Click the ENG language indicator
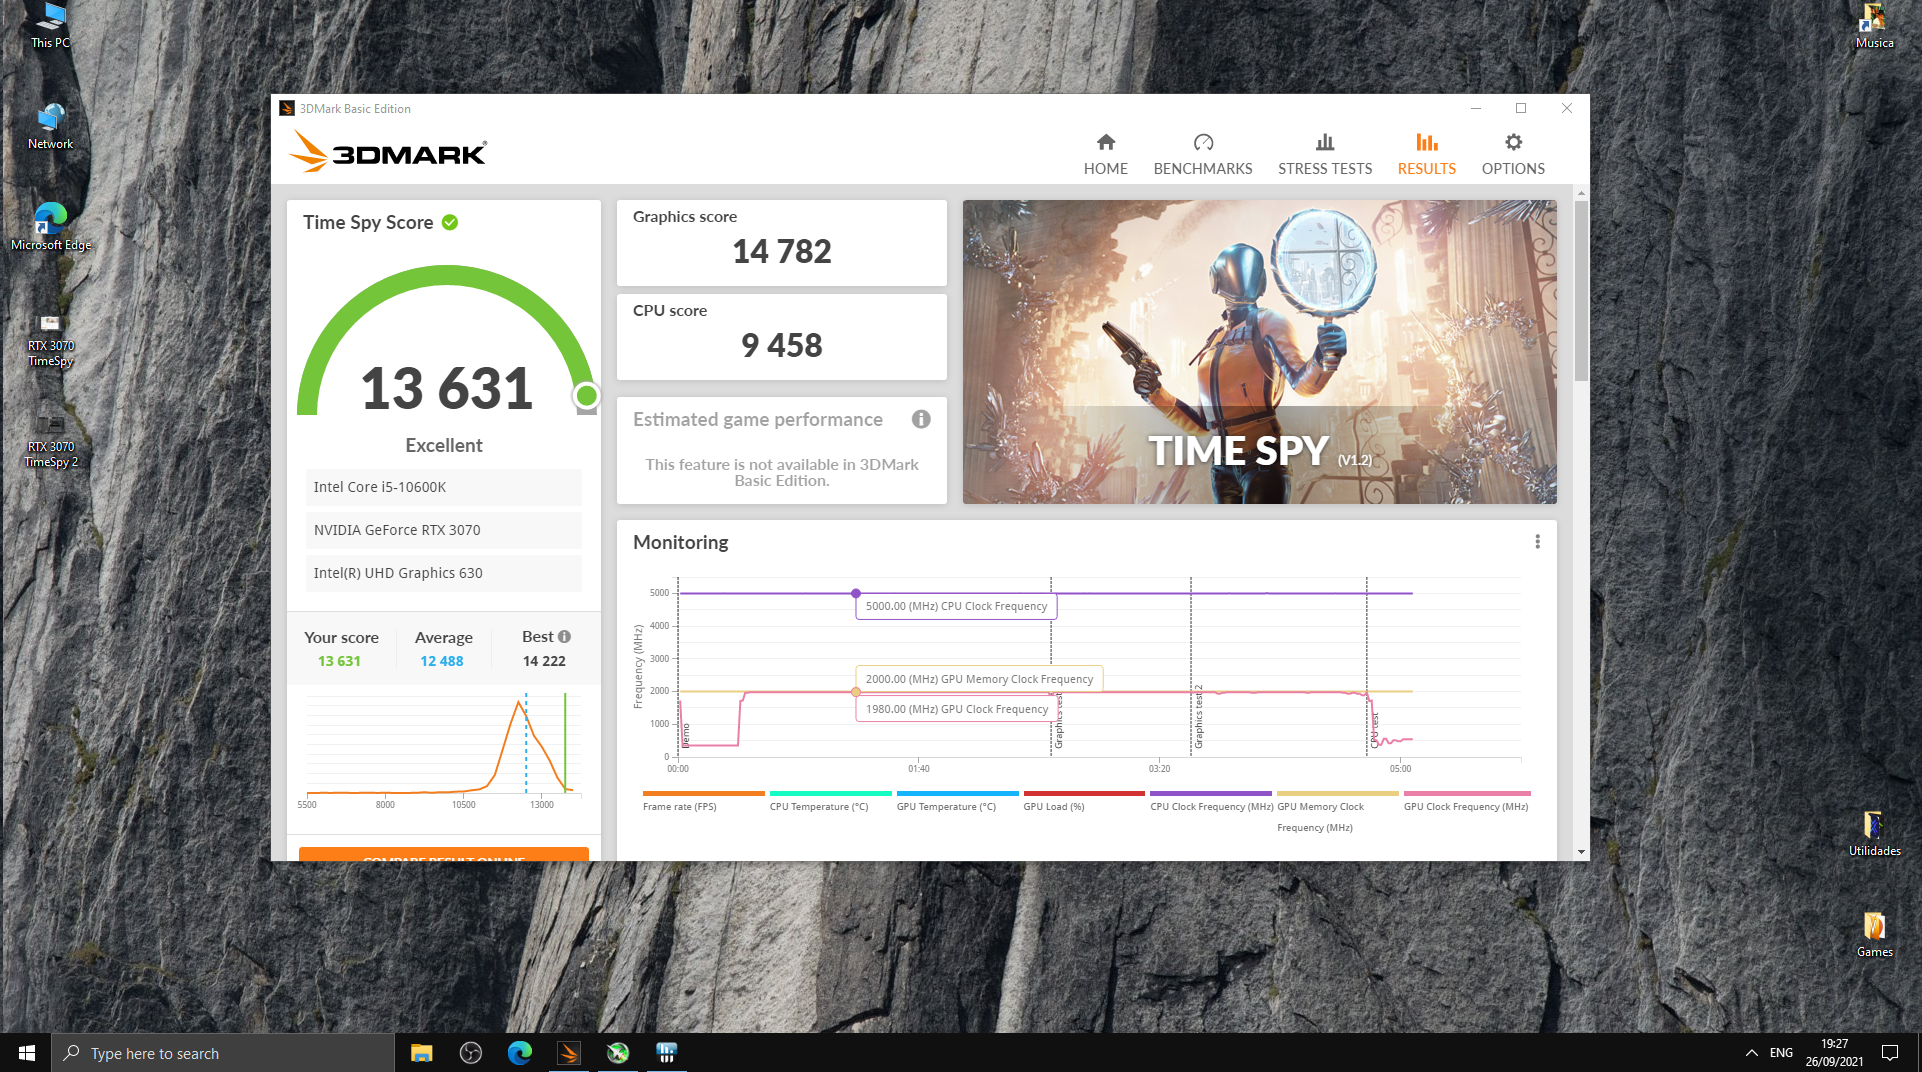Image resolution: width=1922 pixels, height=1072 pixels. [x=1781, y=1053]
